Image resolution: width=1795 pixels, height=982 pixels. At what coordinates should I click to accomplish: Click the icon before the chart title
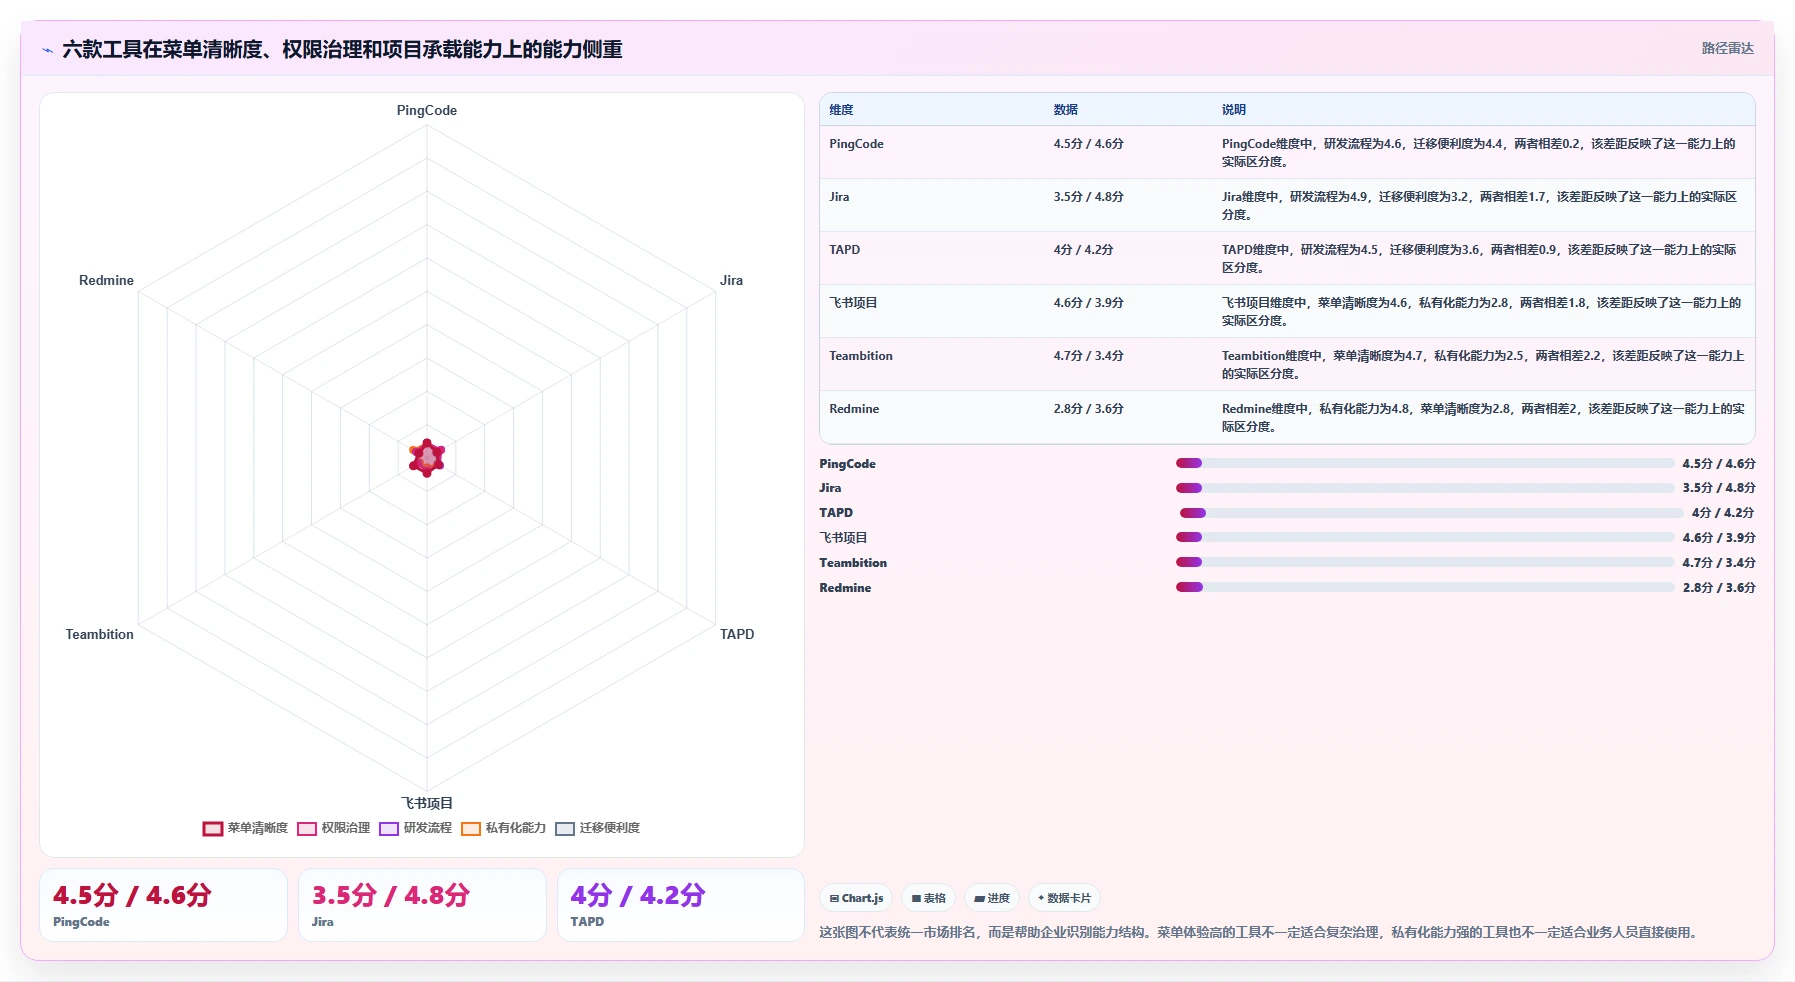pyautogui.click(x=47, y=50)
